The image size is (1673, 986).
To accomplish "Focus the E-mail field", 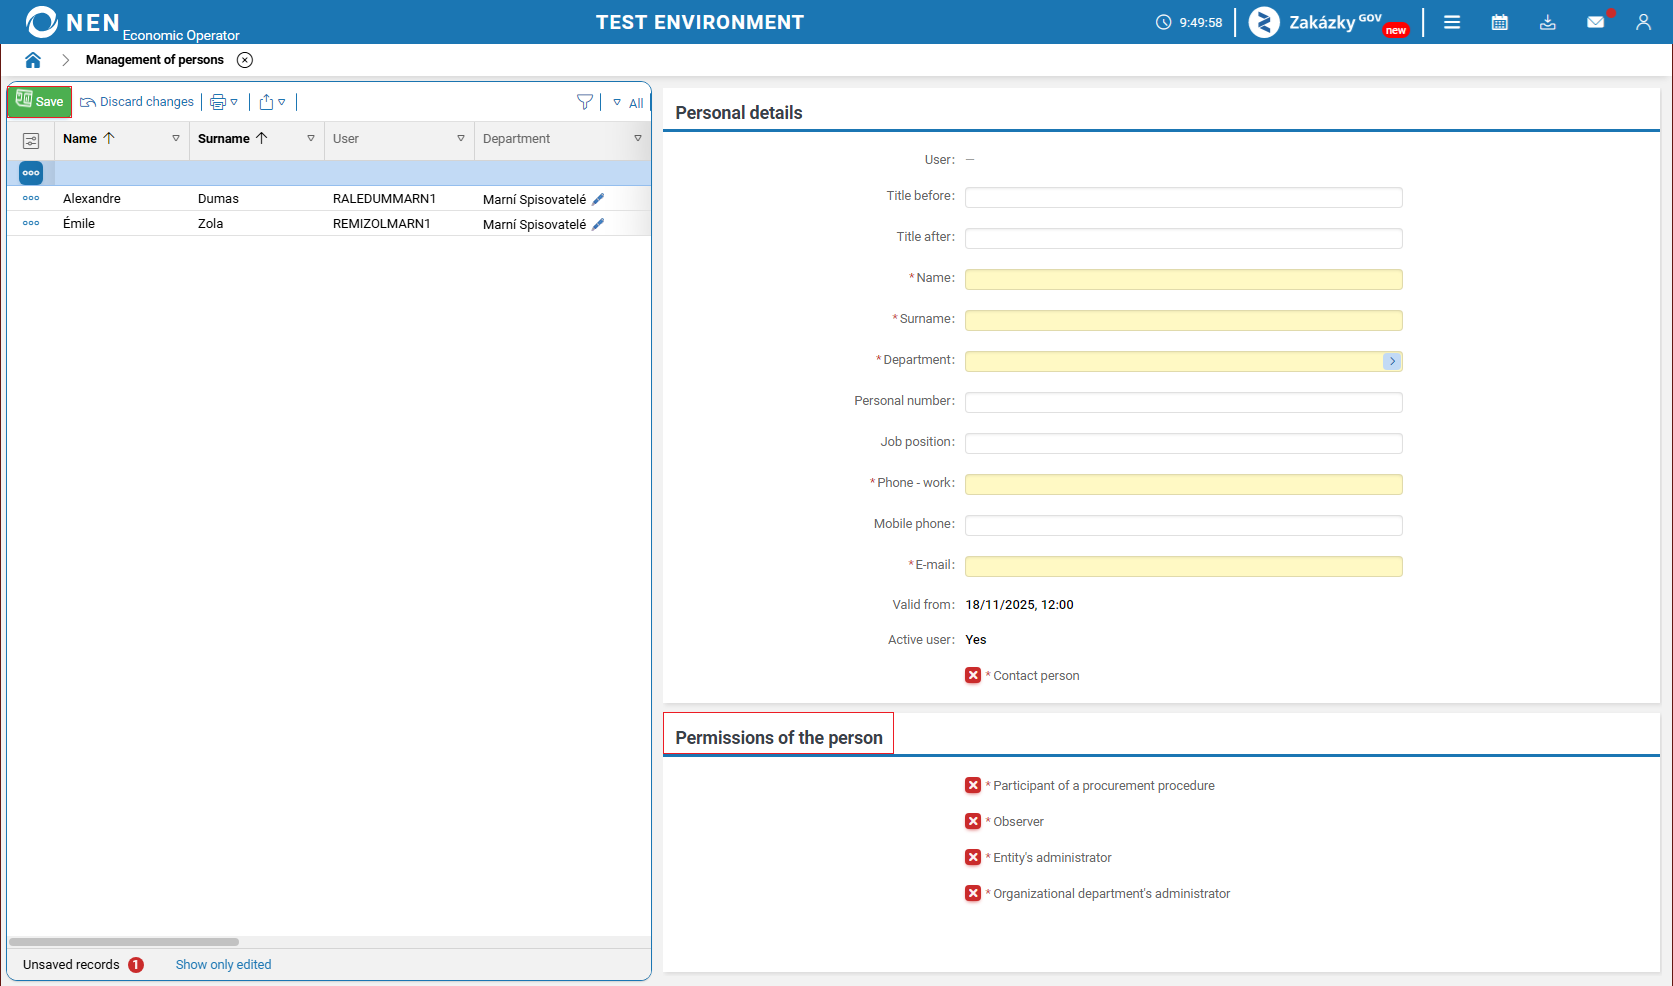I will [x=1183, y=566].
